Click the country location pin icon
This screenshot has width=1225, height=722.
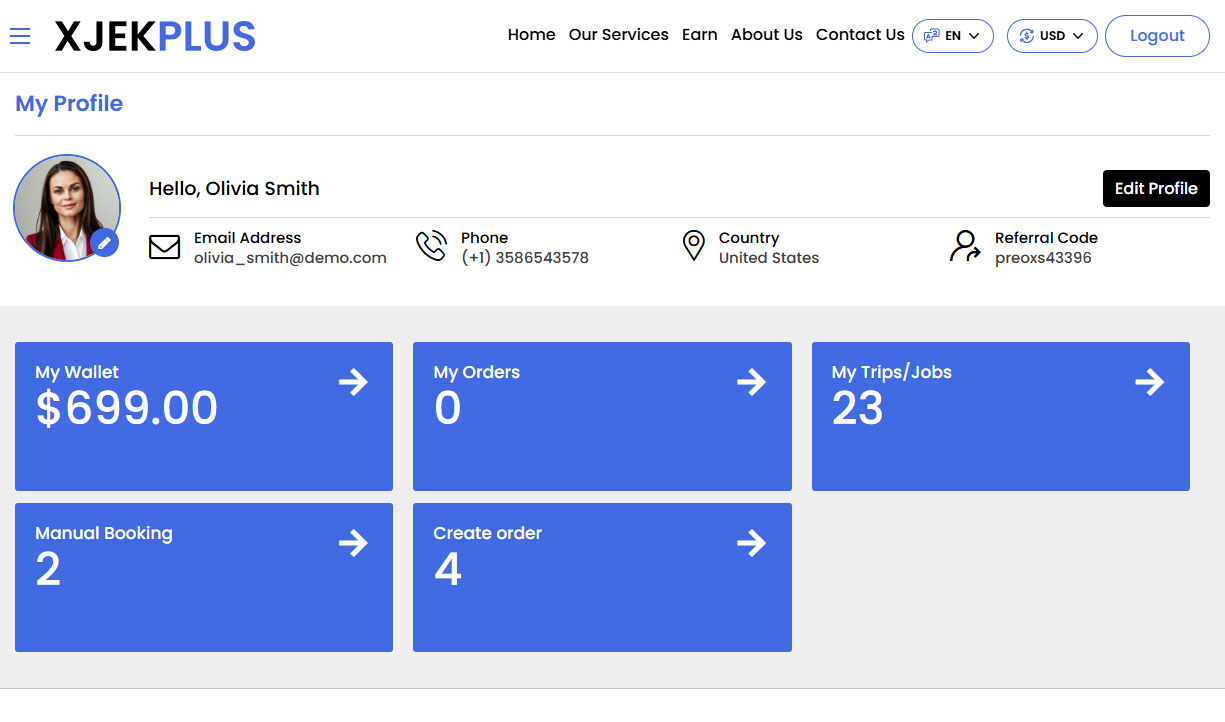click(693, 246)
